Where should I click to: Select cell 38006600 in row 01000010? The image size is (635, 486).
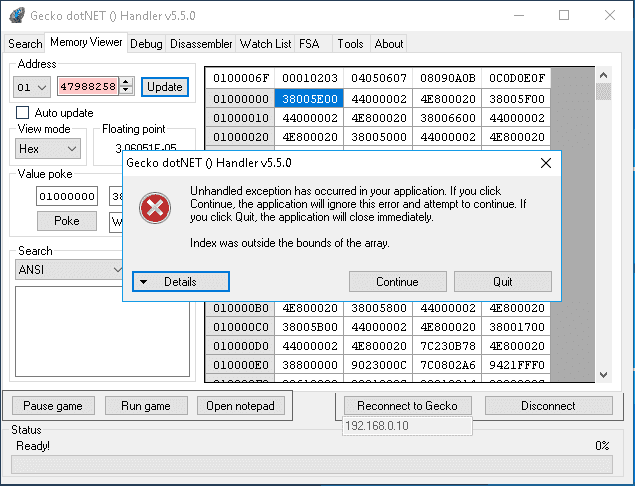tap(447, 117)
